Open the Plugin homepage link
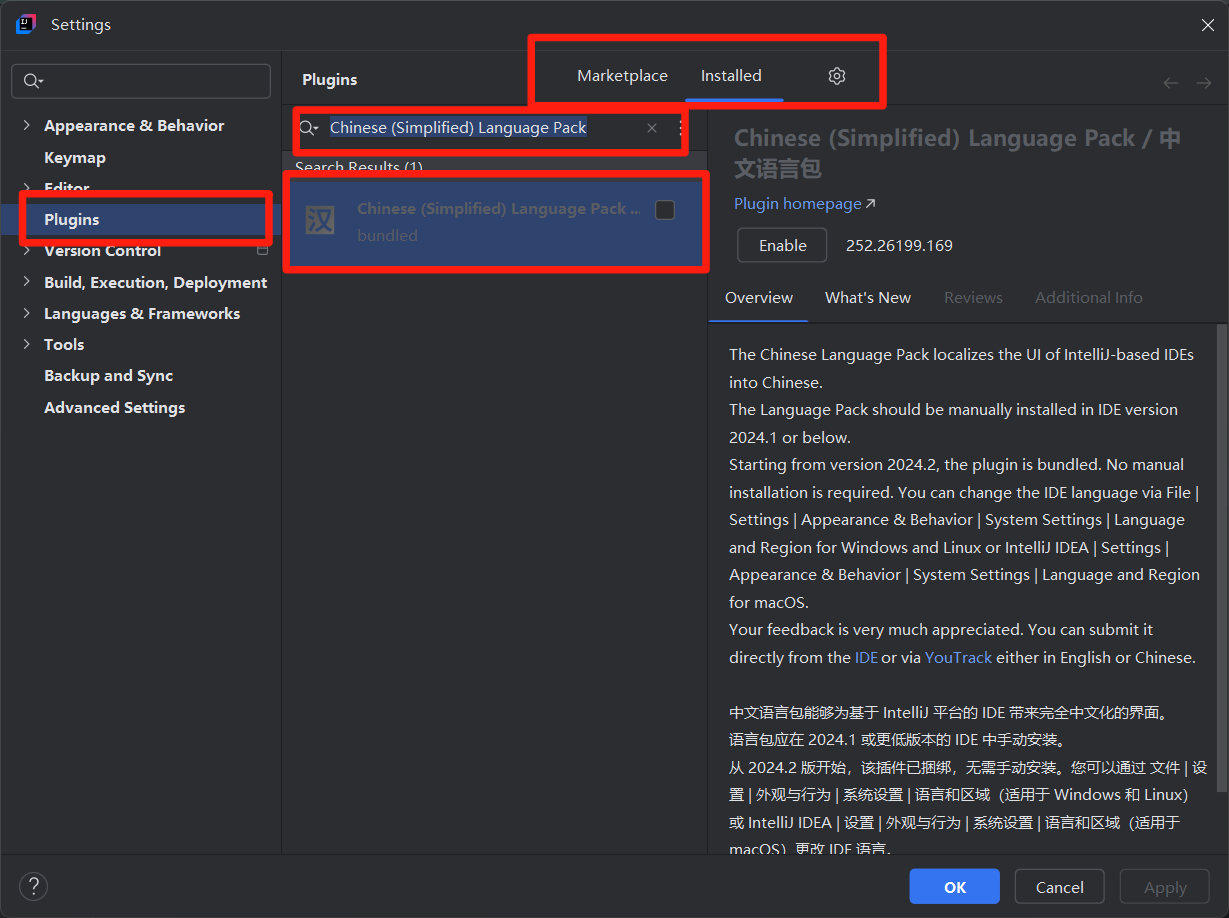The width and height of the screenshot is (1229, 918). tap(805, 204)
